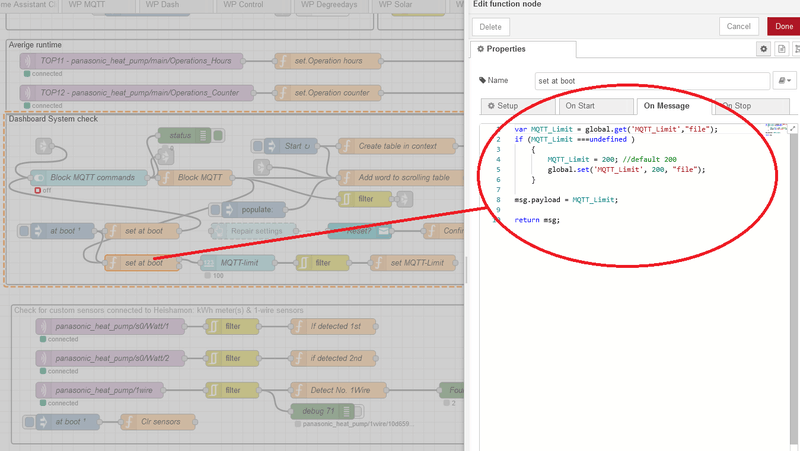Expand code editor to full screen
This screenshot has width=800, height=451.
[793, 129]
